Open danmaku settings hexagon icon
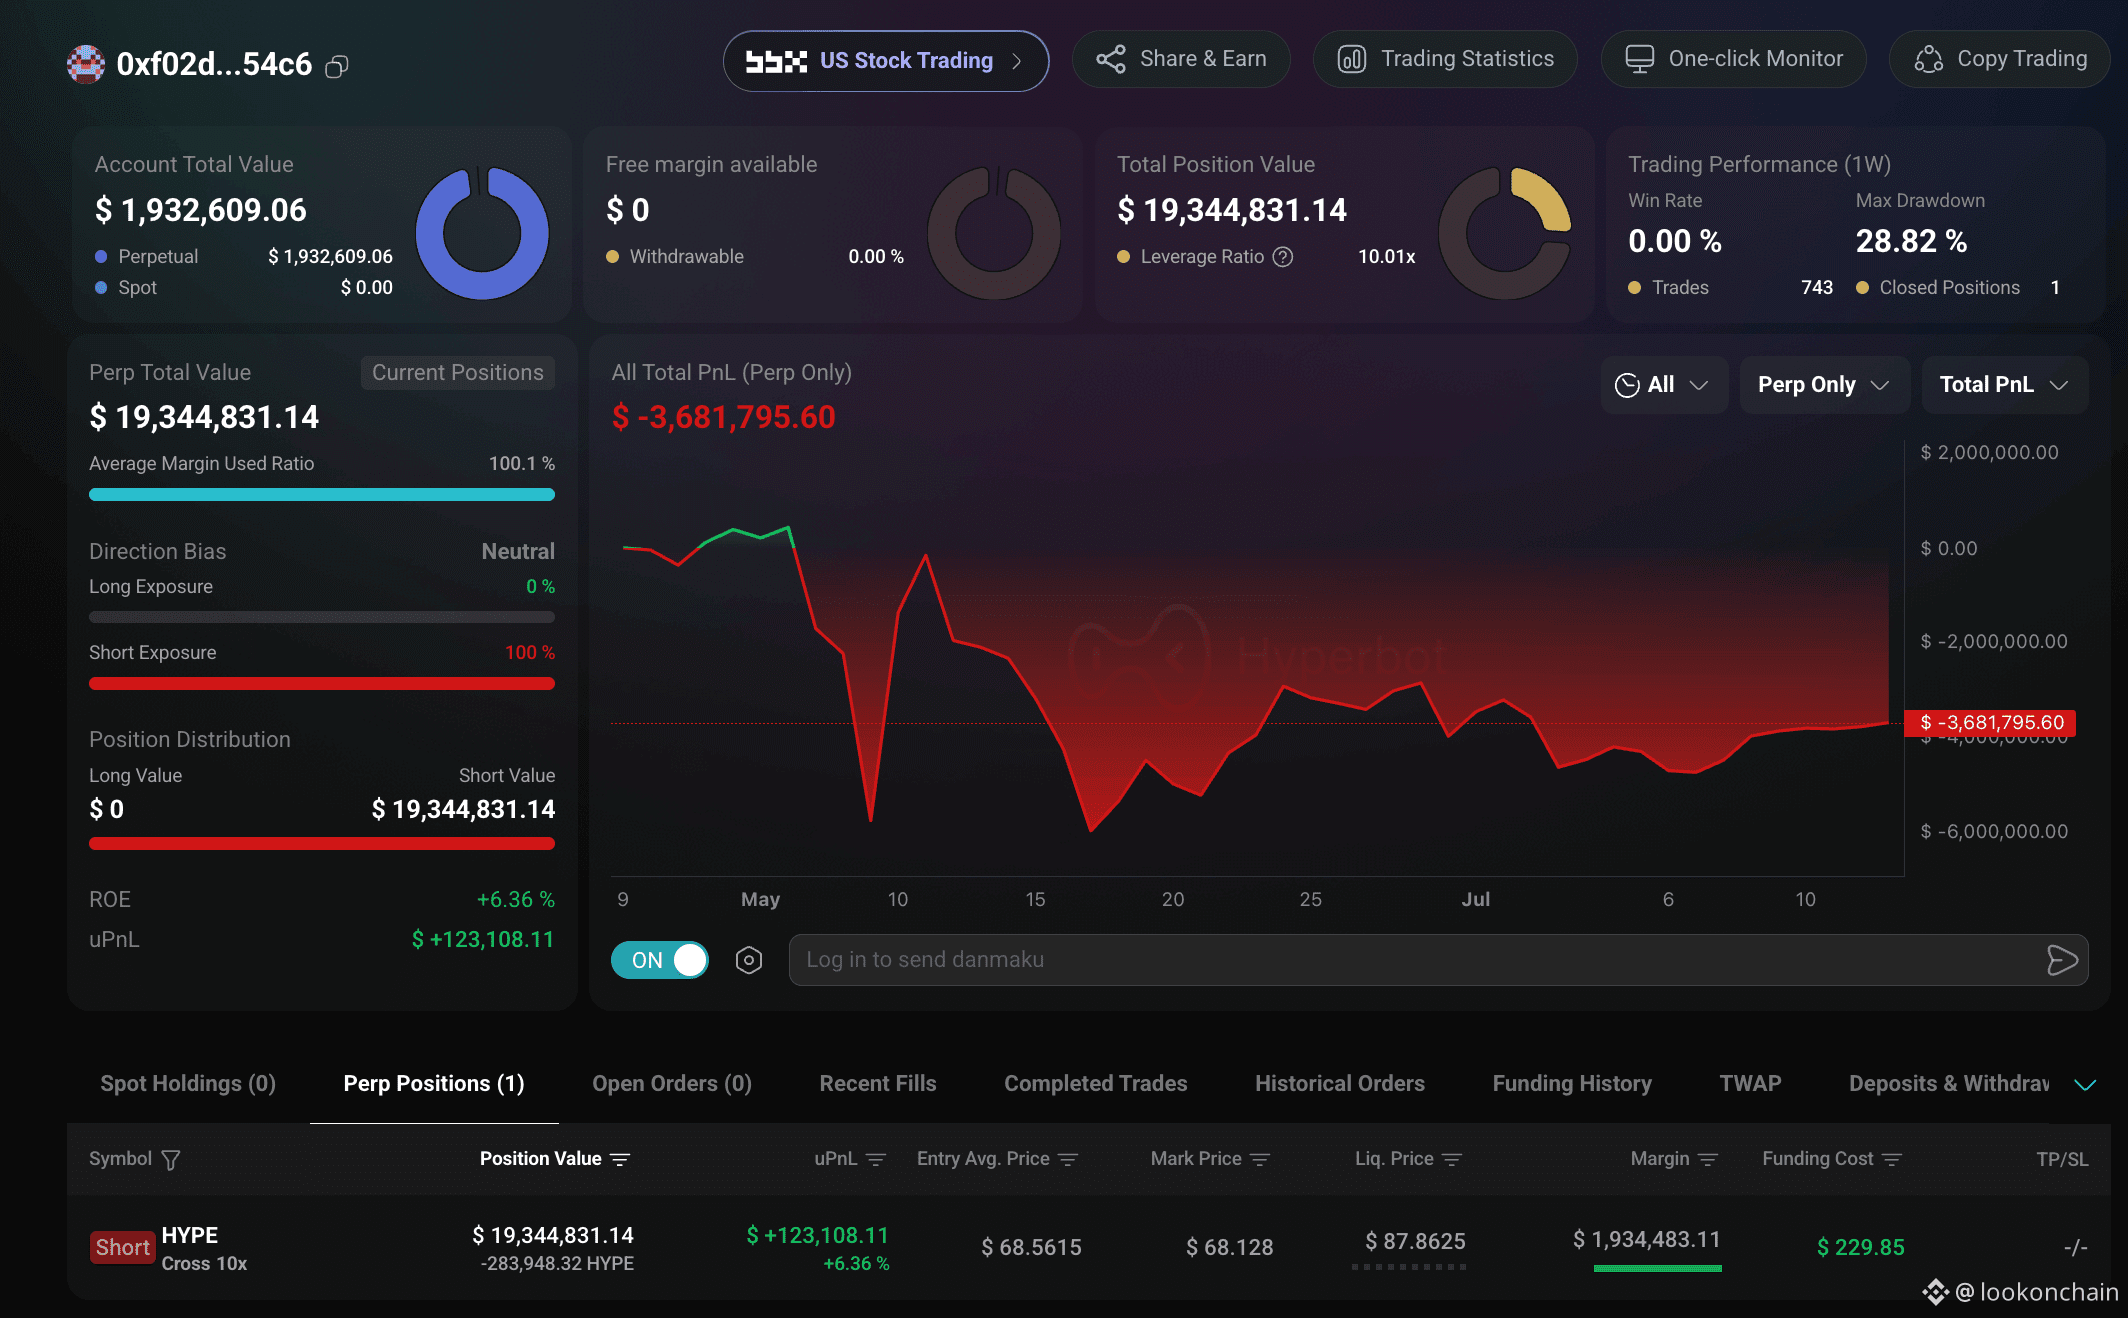Image resolution: width=2128 pixels, height=1318 pixels. click(749, 960)
